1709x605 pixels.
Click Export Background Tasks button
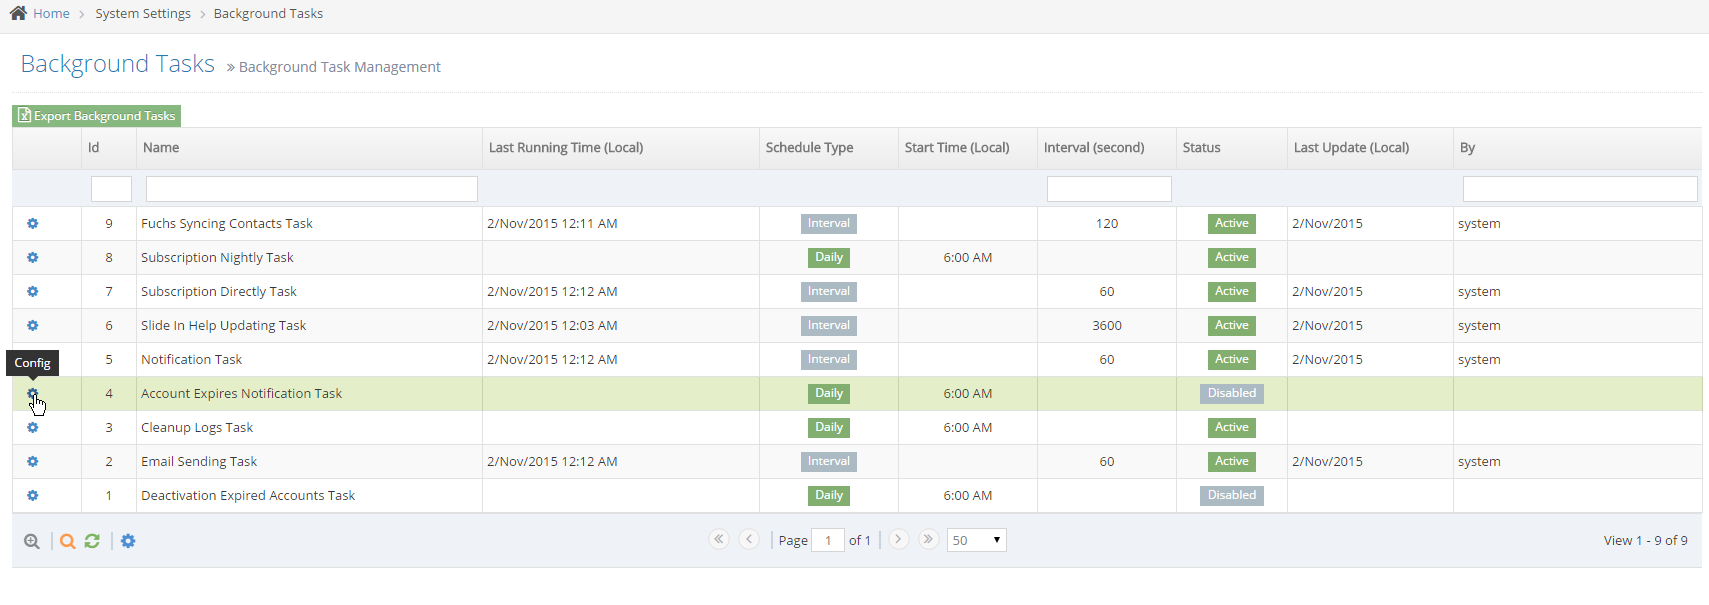97,116
